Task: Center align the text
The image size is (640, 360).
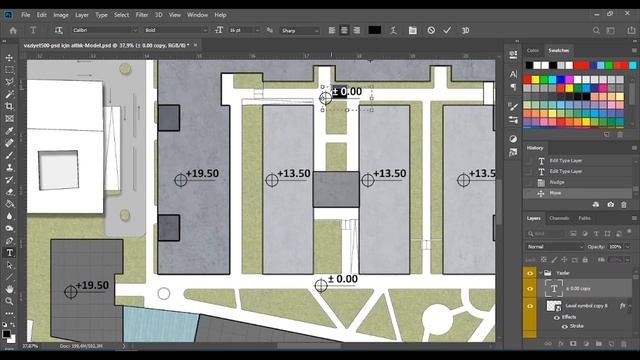Action: click(344, 30)
